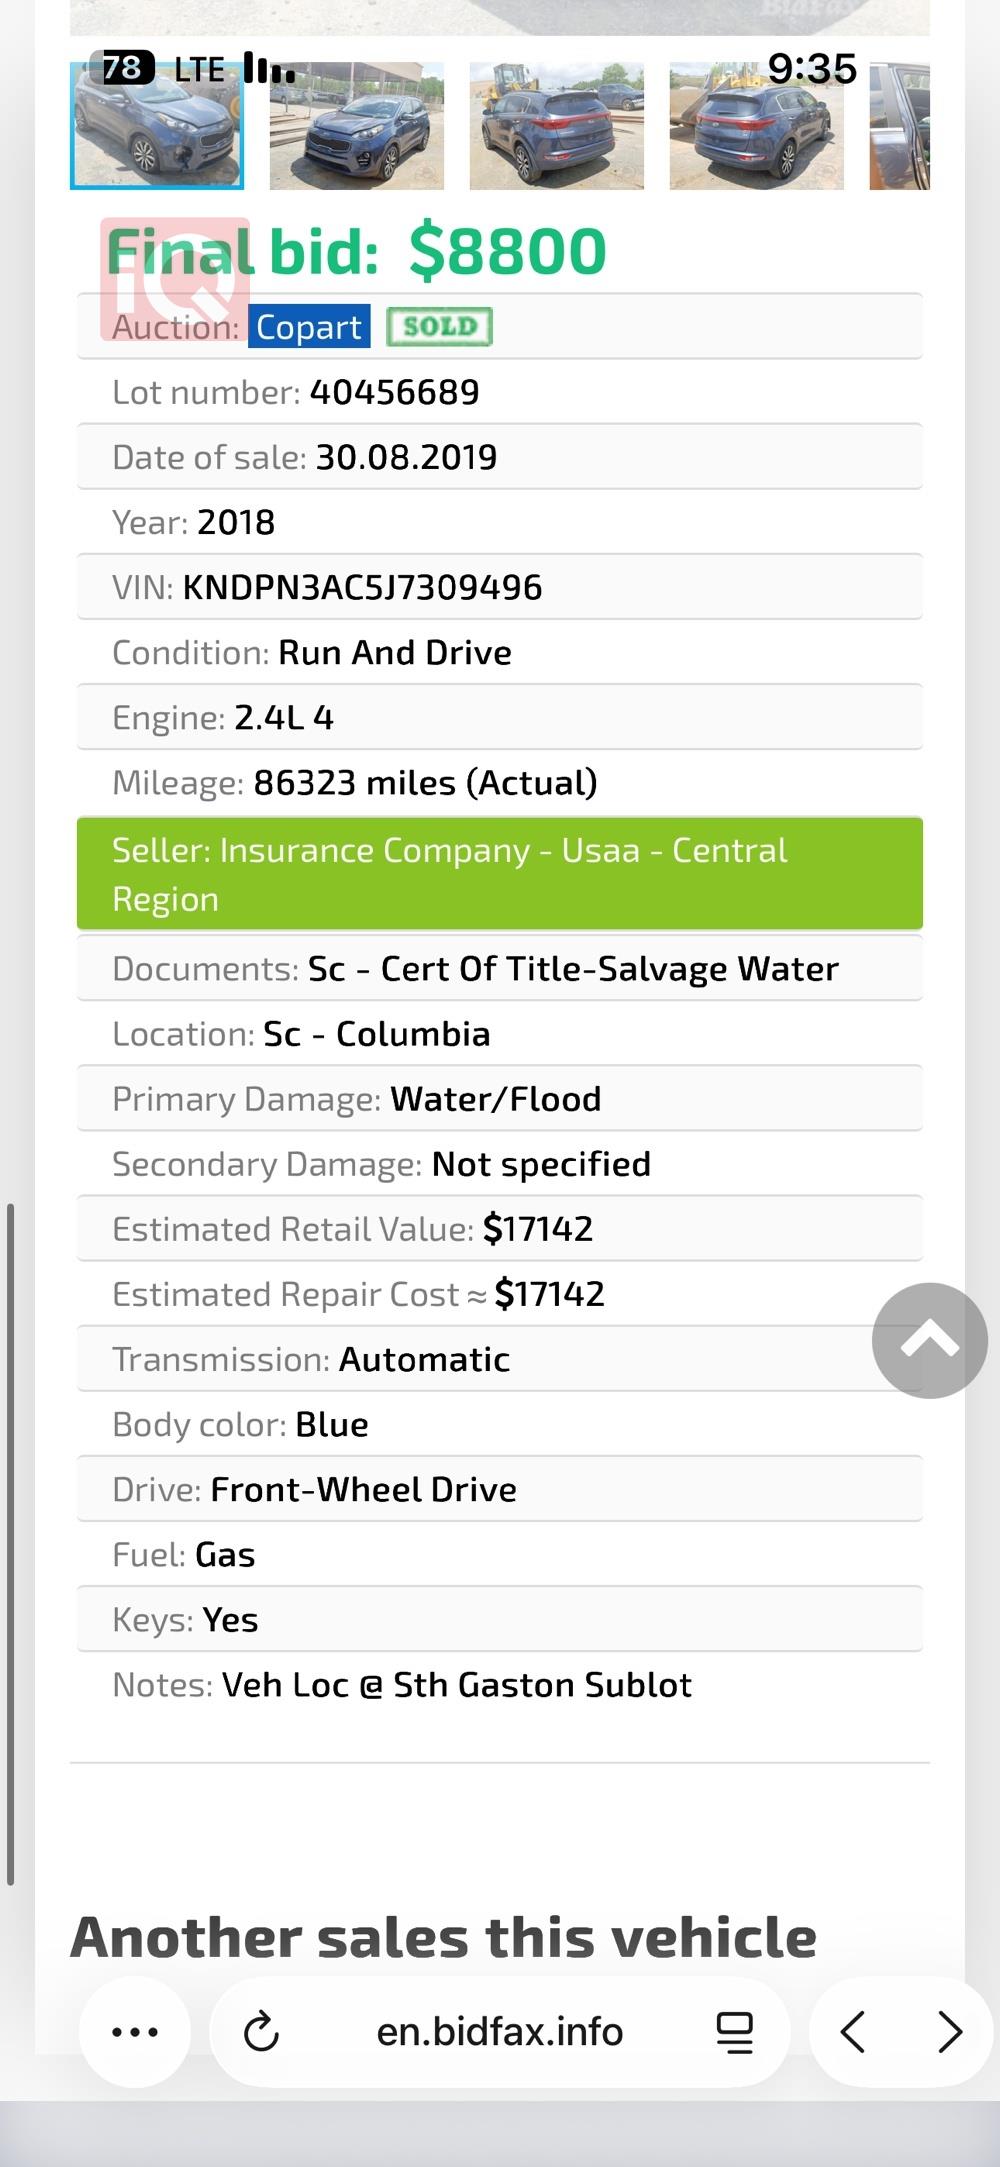
Task: Reload the page with refresh icon
Action: [261, 2031]
